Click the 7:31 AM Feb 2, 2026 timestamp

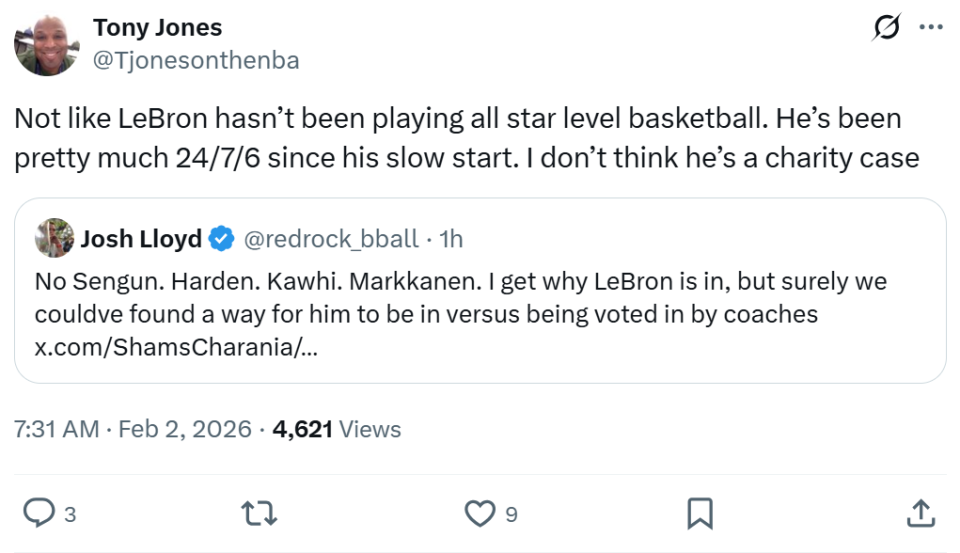(x=133, y=429)
